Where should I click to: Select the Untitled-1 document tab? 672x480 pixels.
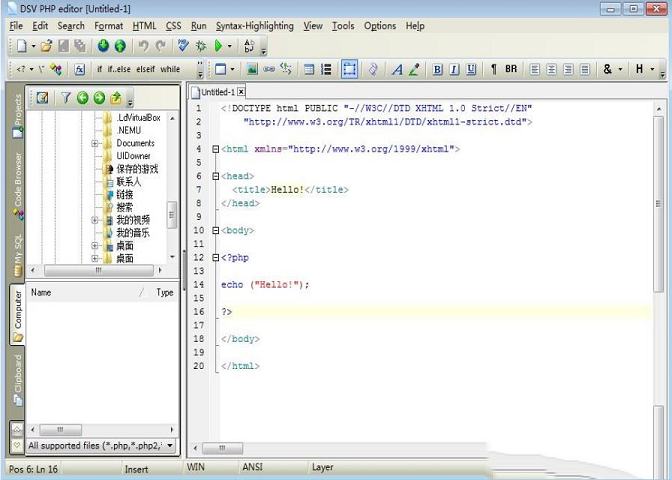218,92
